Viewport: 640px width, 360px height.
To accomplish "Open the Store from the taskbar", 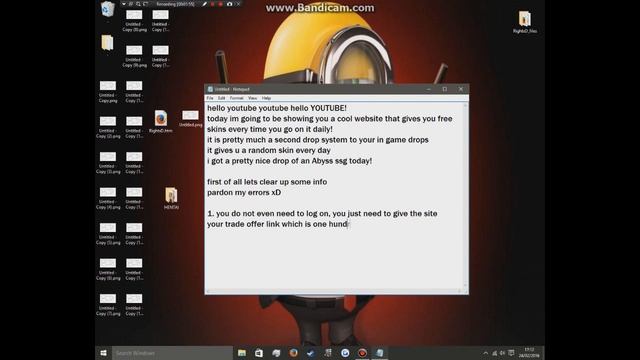I will coord(259,353).
